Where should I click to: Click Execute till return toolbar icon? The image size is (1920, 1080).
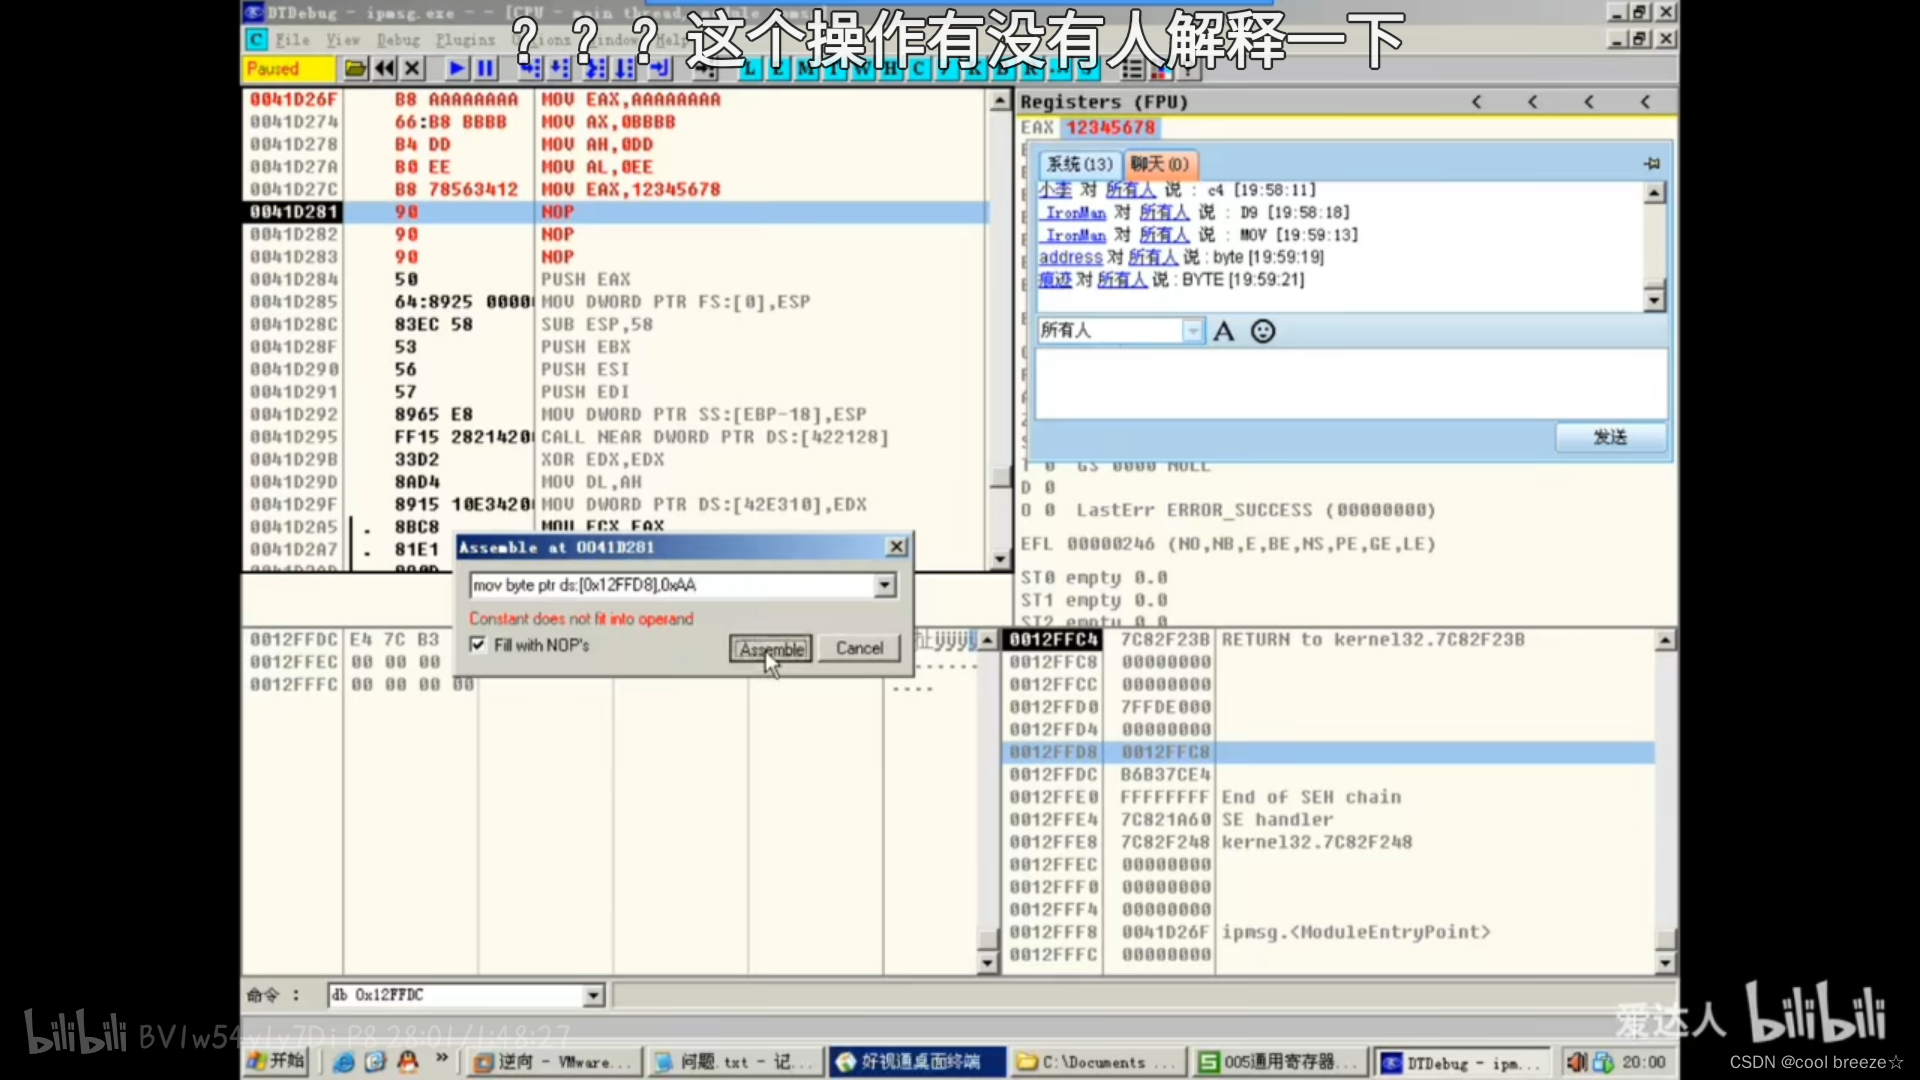tap(660, 68)
